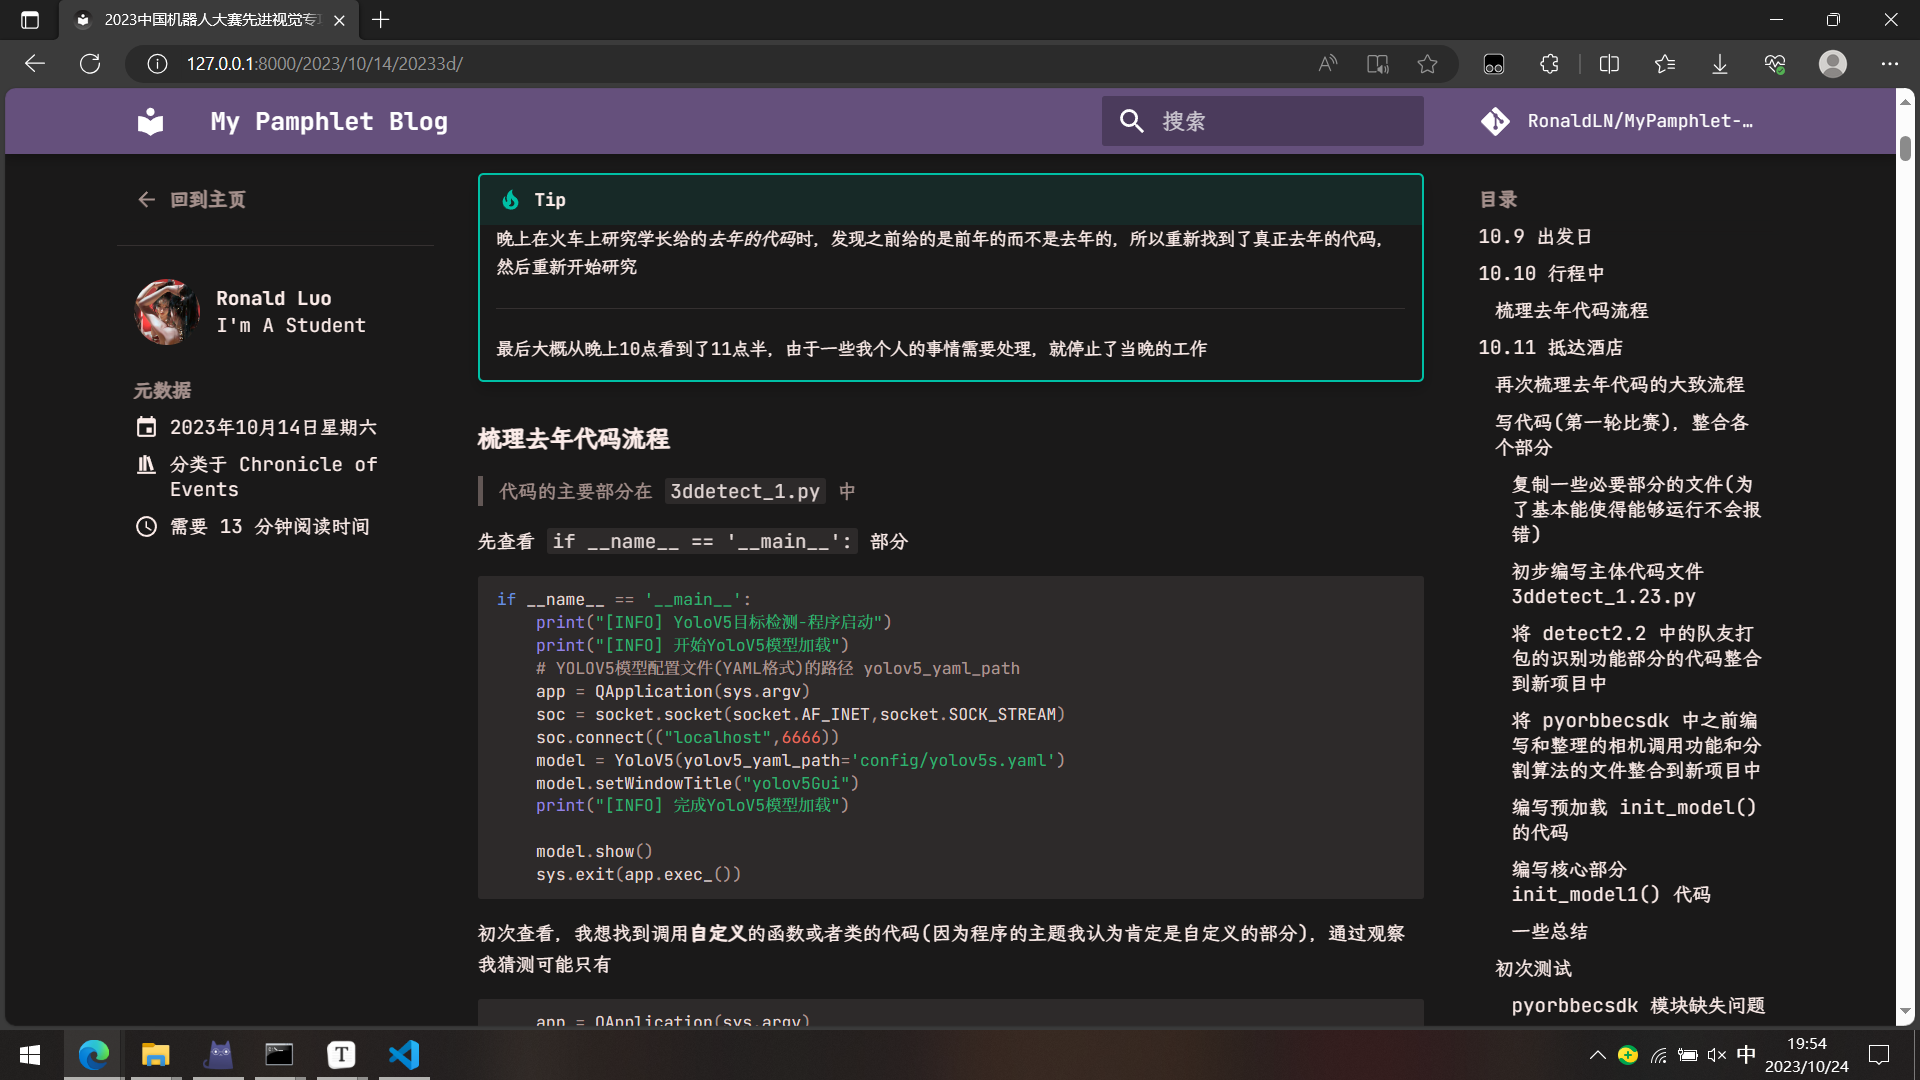Toggle split screen browser icon
The image size is (1920, 1080).
(1609, 64)
